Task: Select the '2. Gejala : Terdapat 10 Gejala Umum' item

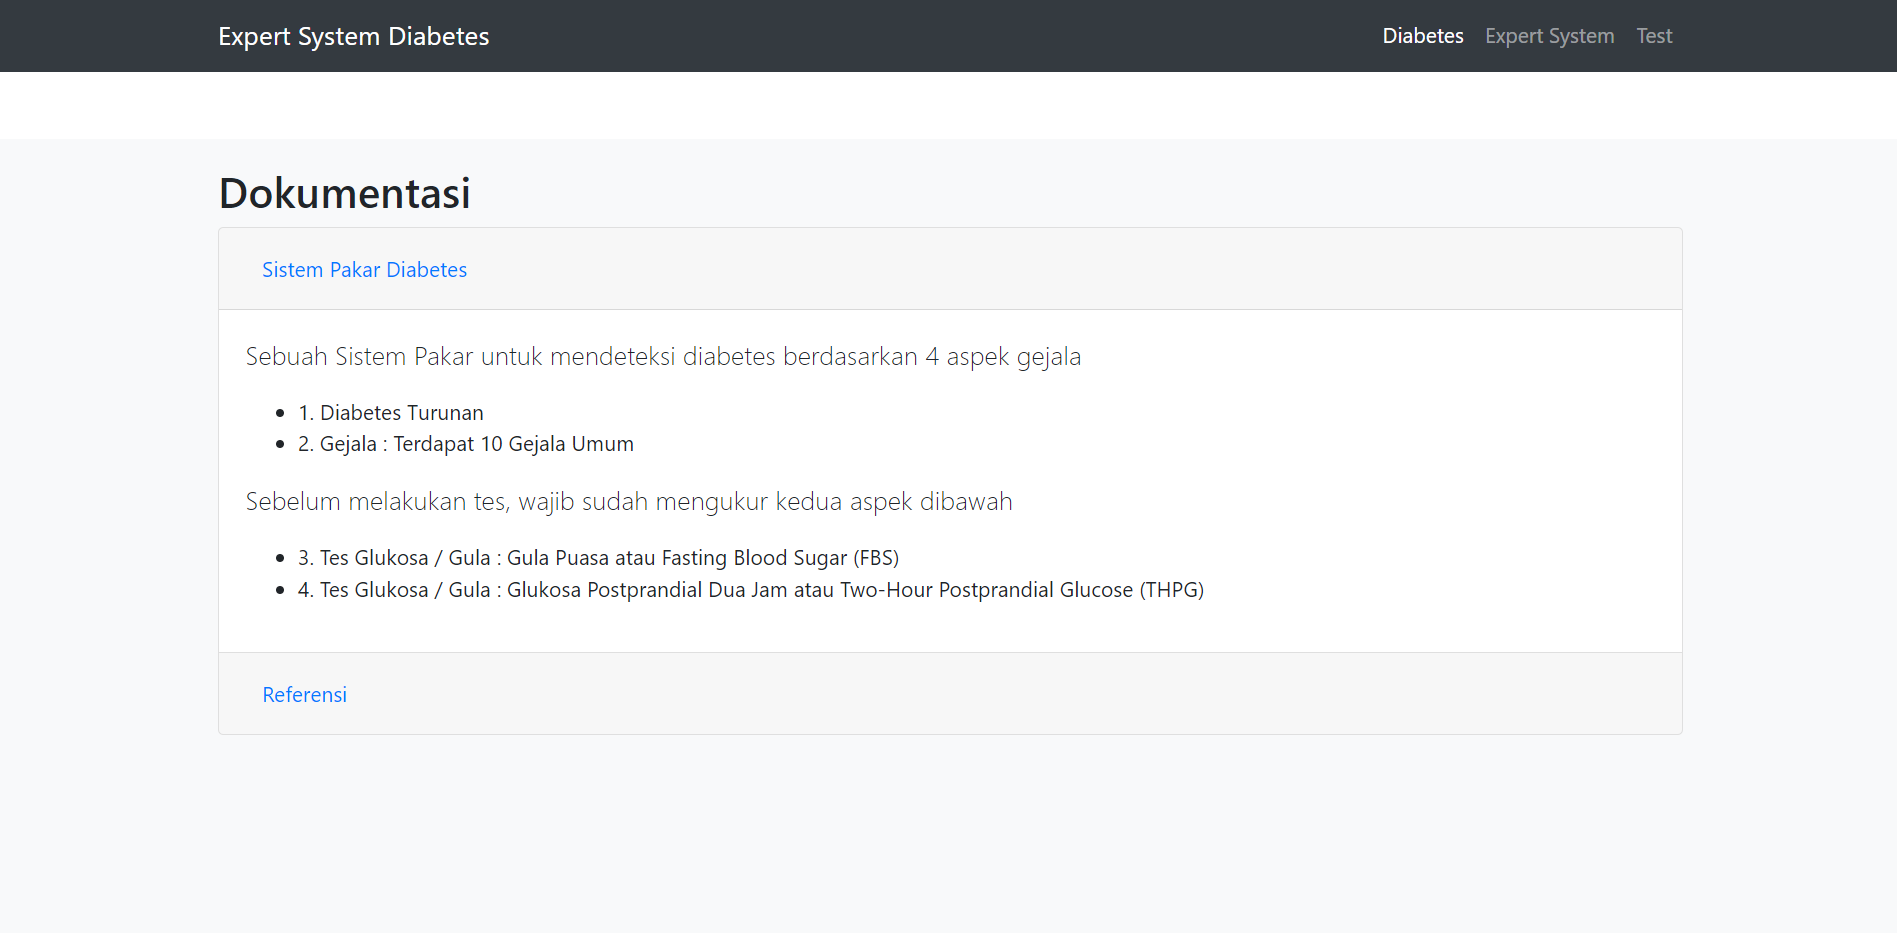Action: coord(466,444)
